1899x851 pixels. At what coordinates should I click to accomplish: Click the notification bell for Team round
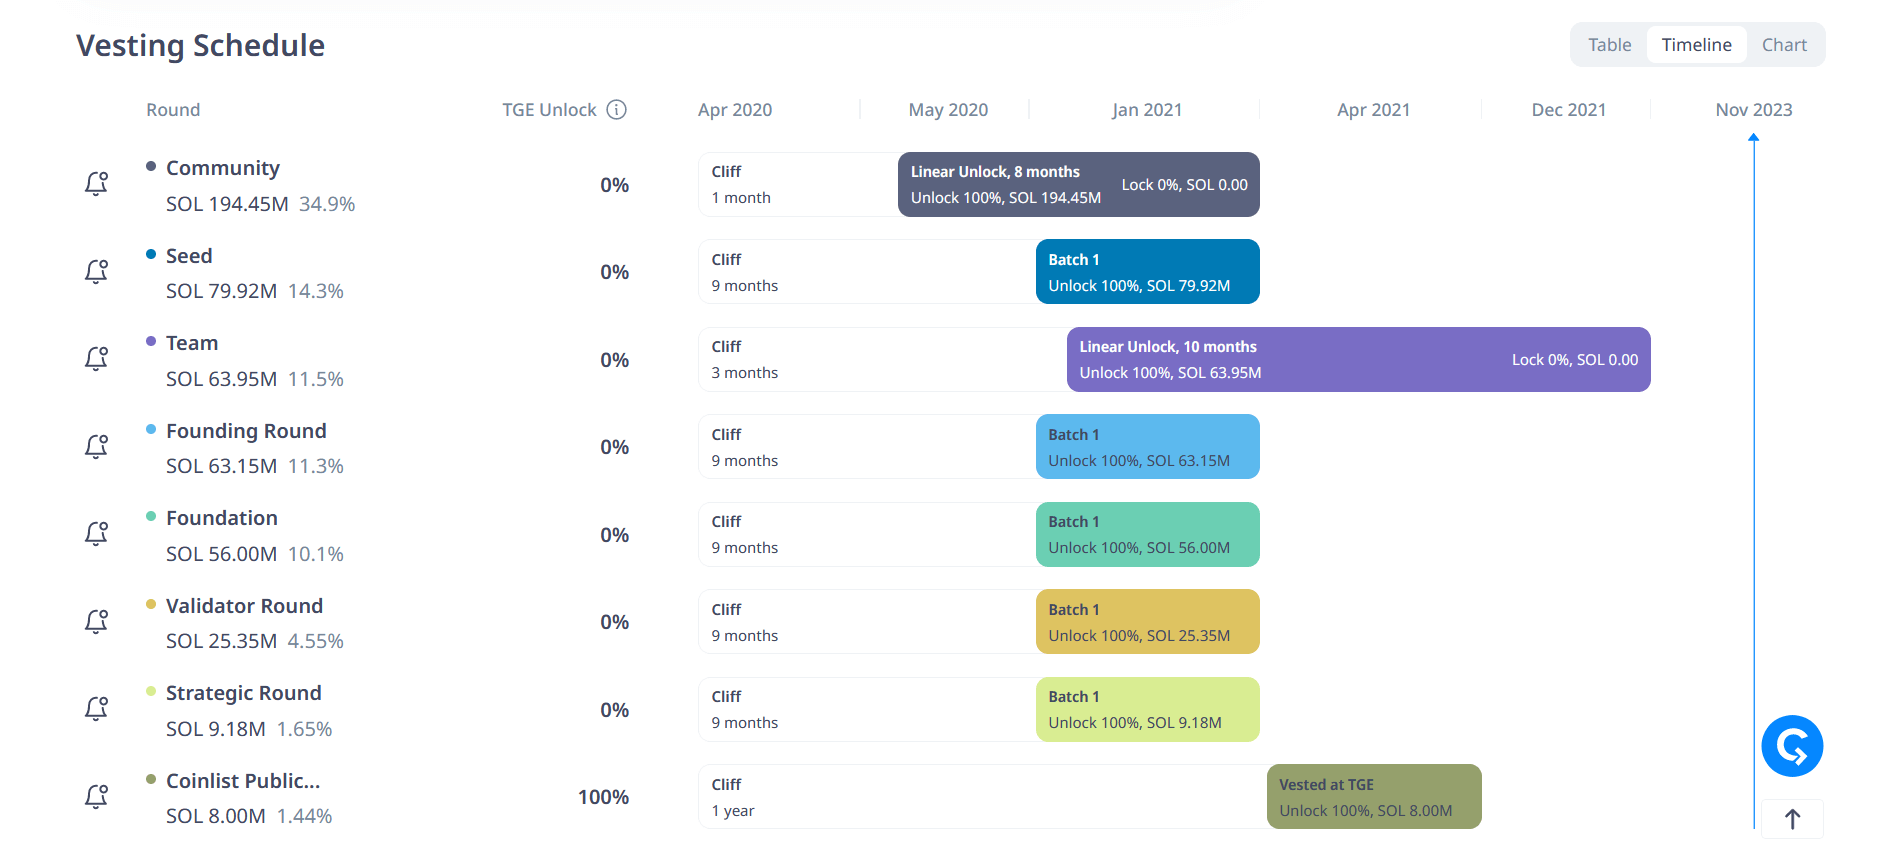(95, 359)
